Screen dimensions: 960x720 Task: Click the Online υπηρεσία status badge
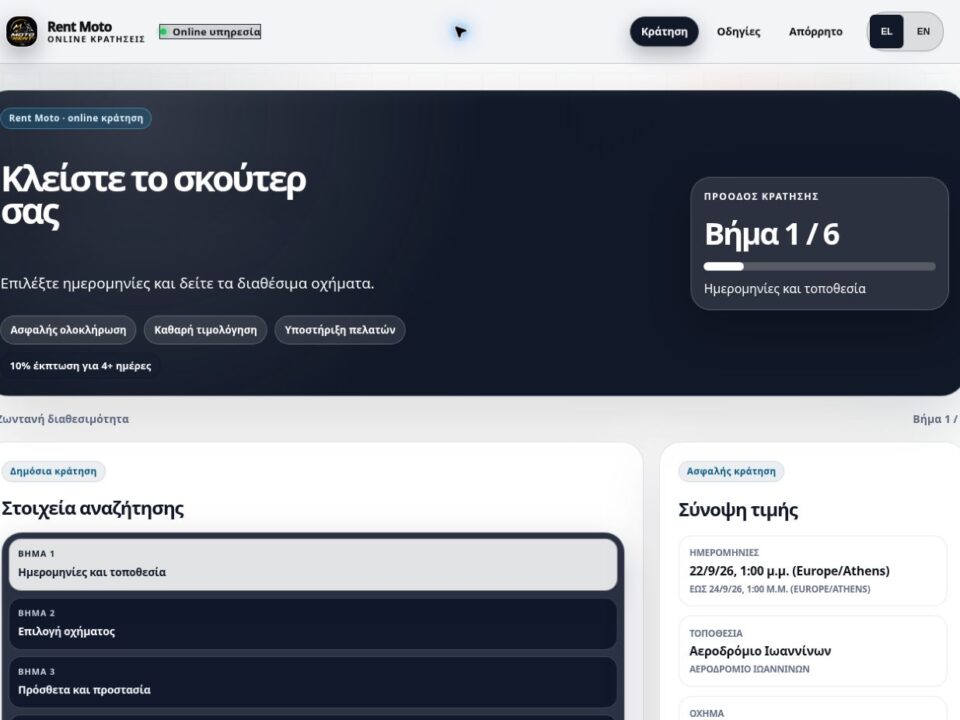coord(210,31)
